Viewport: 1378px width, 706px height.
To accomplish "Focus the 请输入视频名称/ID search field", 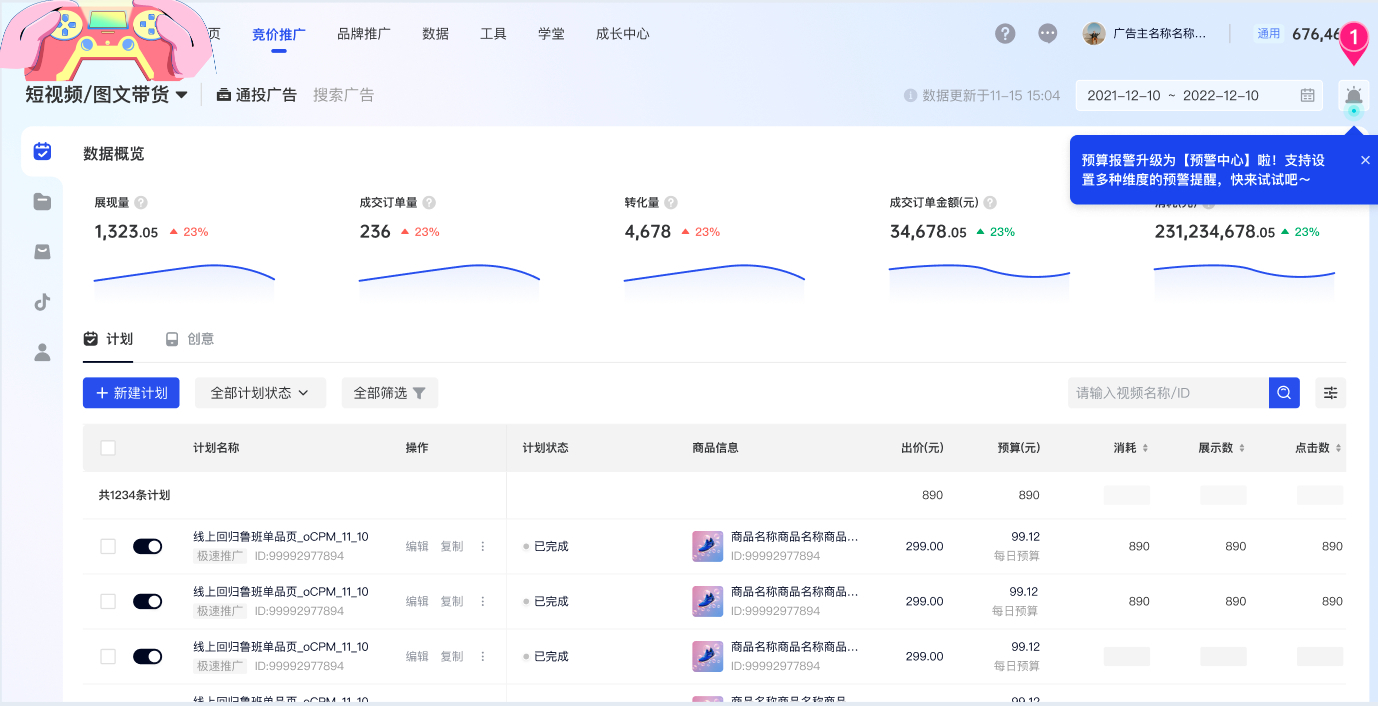I will pos(1167,393).
